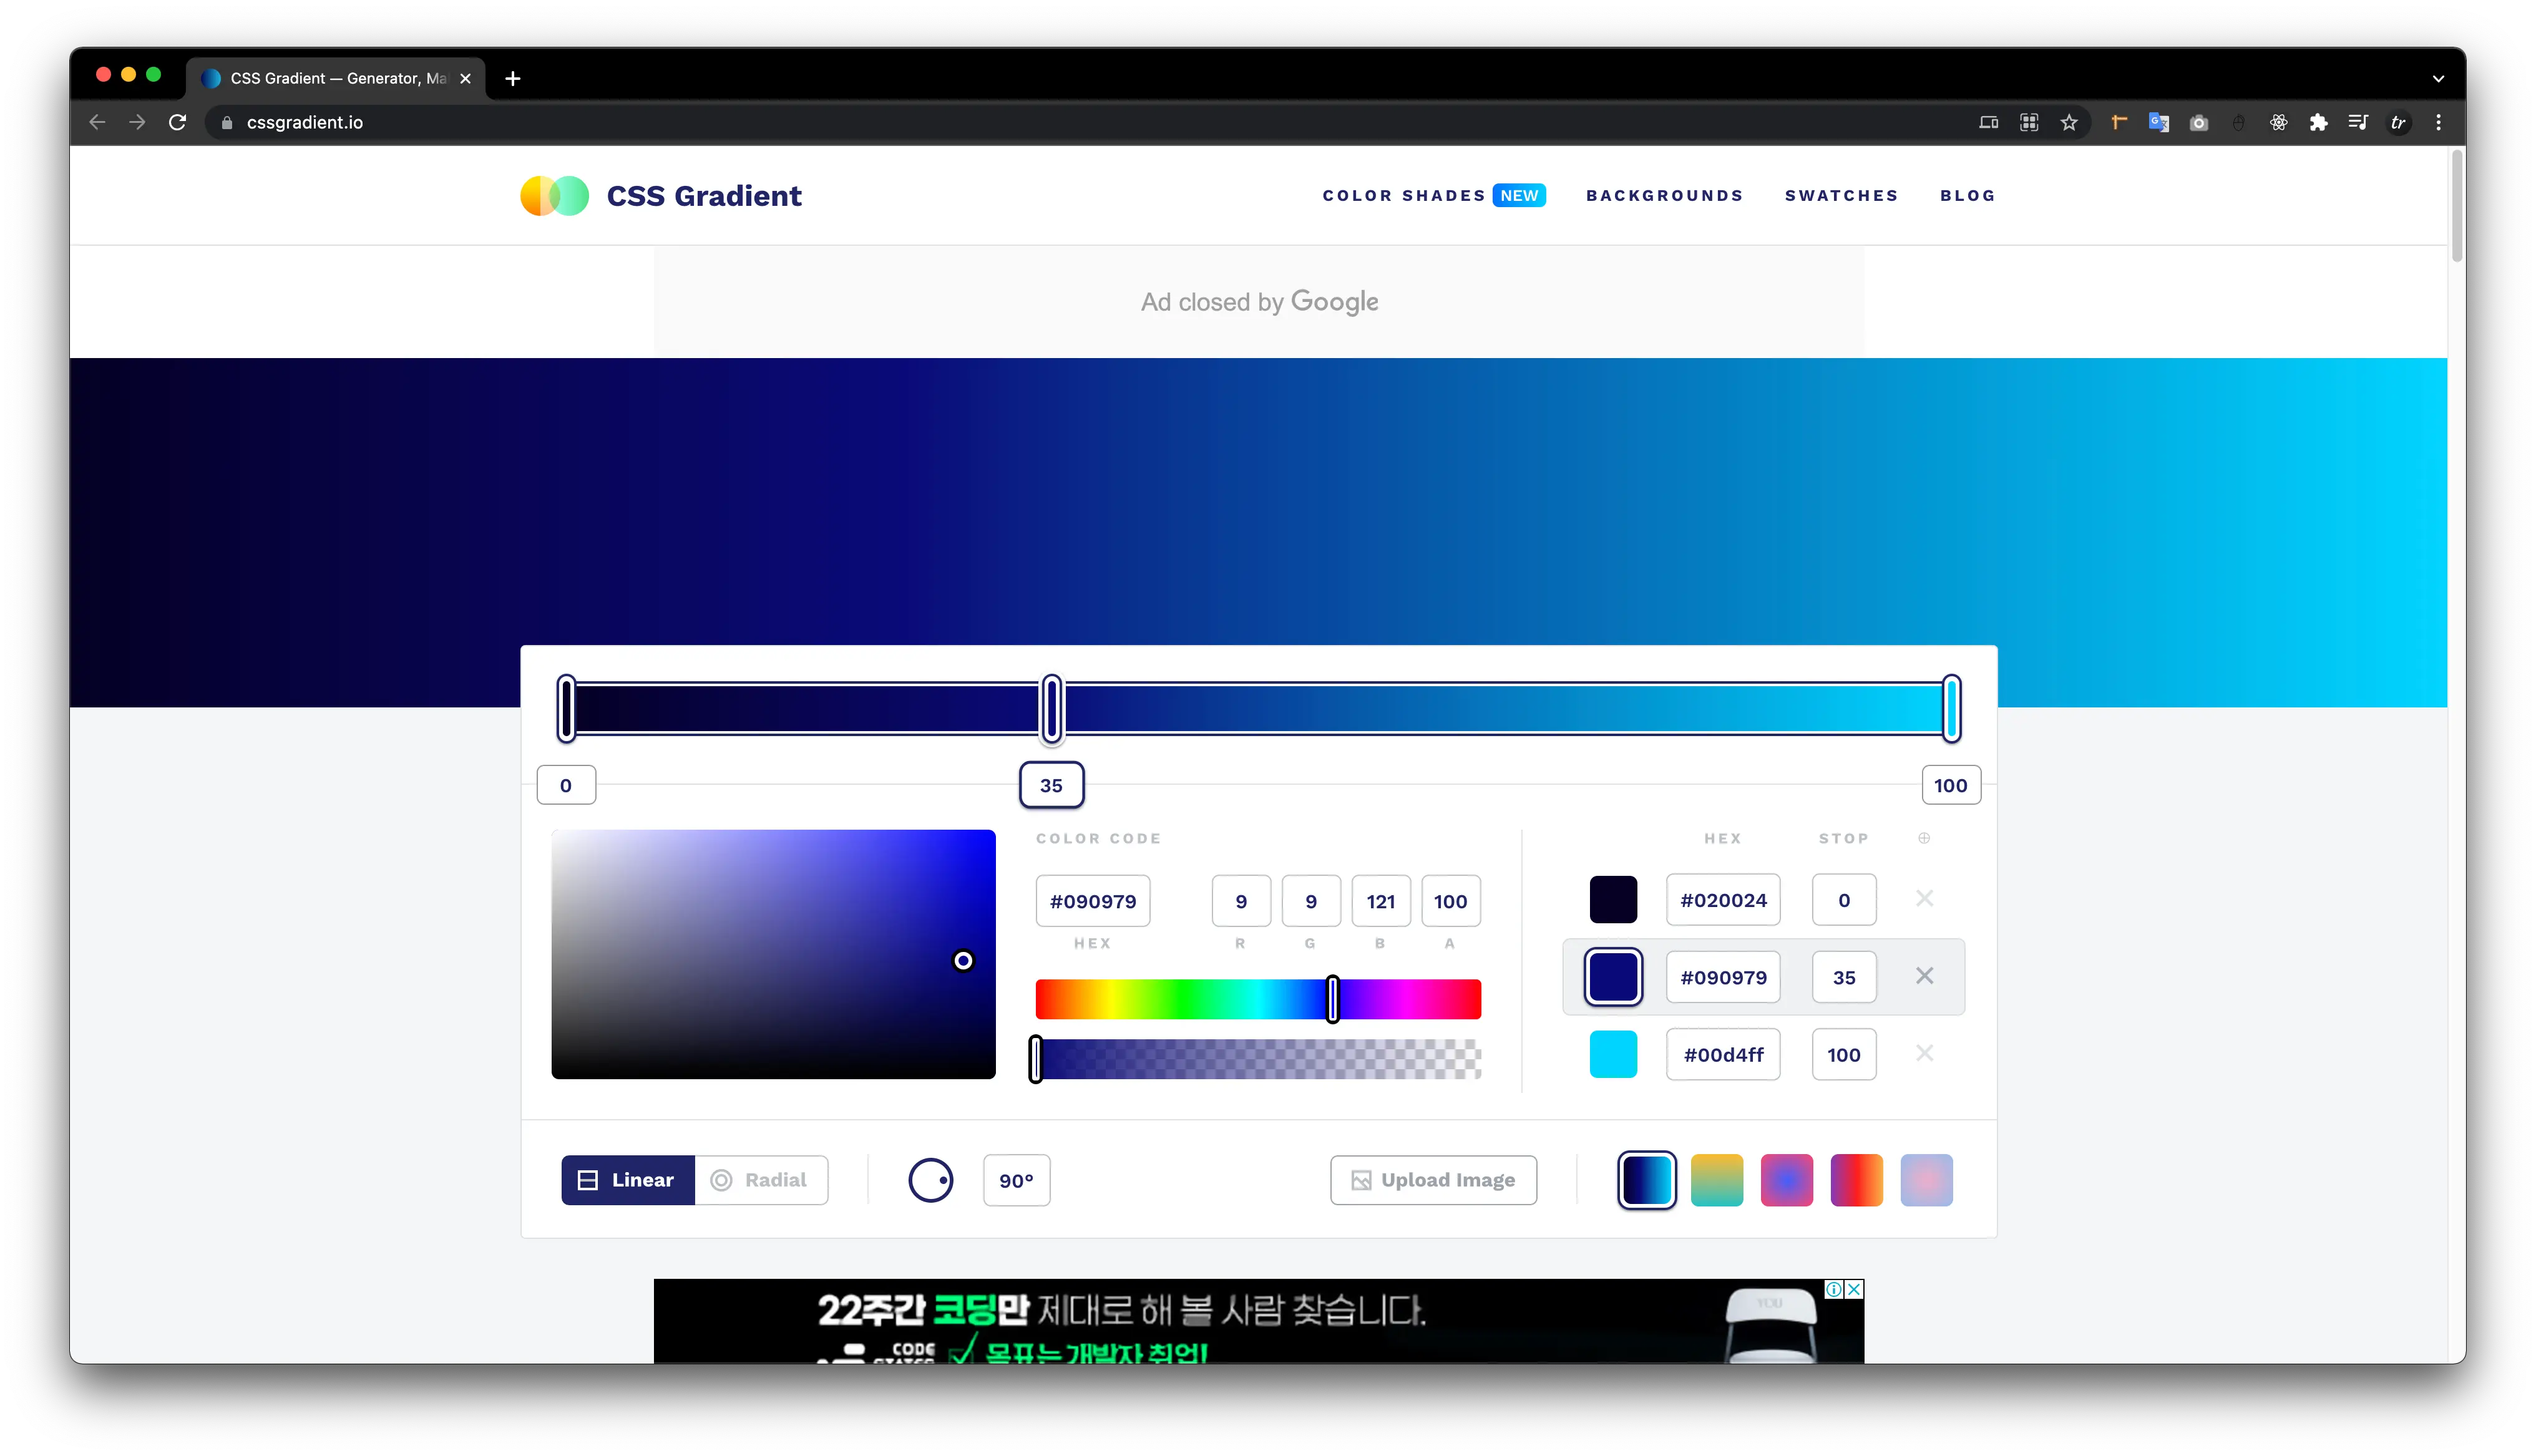This screenshot has height=1456, width=2536.
Task: Click the CSS Gradient logo
Action: click(x=661, y=196)
